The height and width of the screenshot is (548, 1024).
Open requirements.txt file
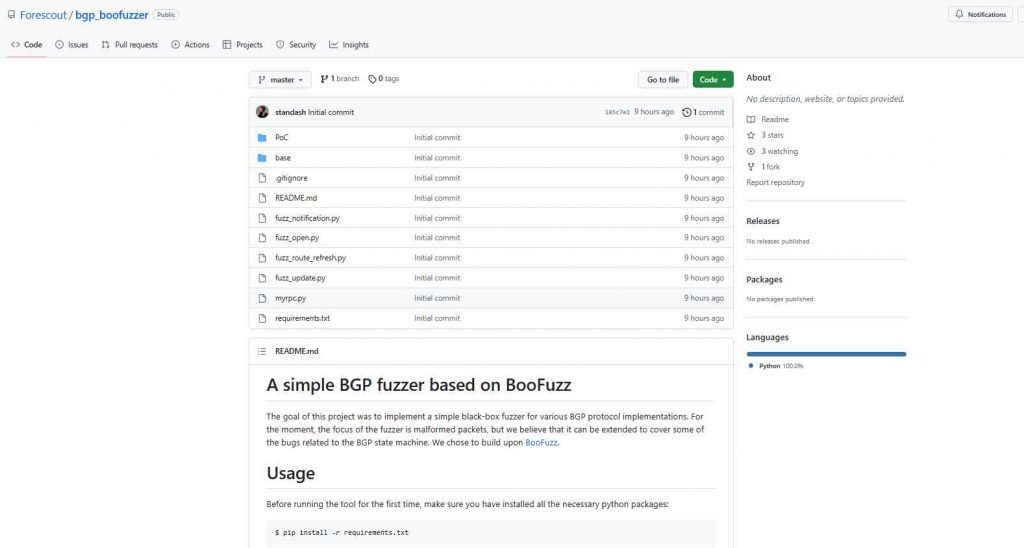(302, 319)
